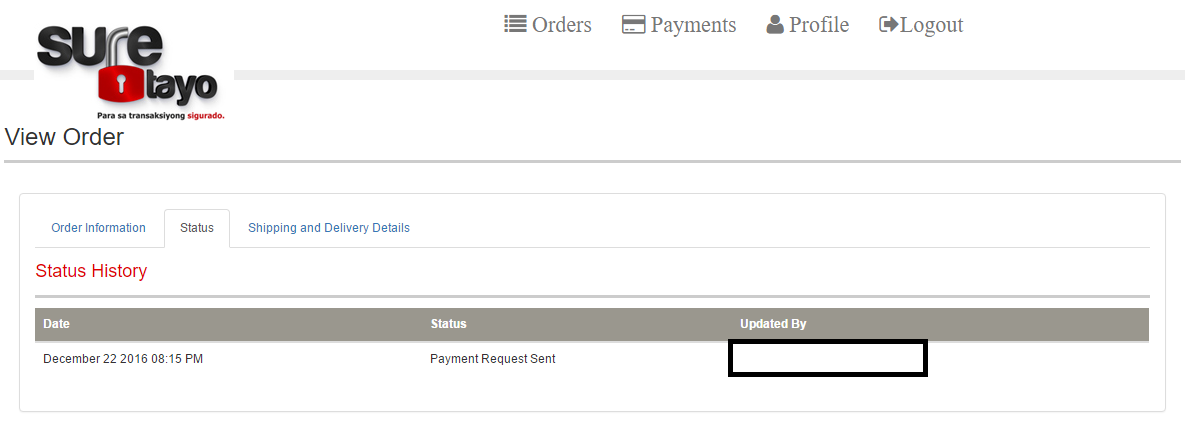Click the Logout arrow icon
The height and width of the screenshot is (424, 1185).
(x=889, y=25)
